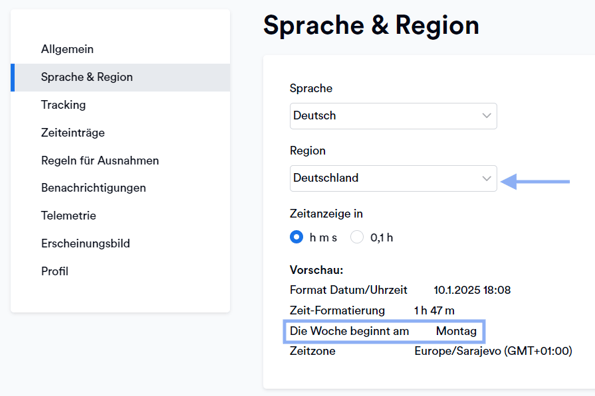Select Sprache & Region in sidebar
This screenshot has width=595, height=396.
tap(121, 77)
